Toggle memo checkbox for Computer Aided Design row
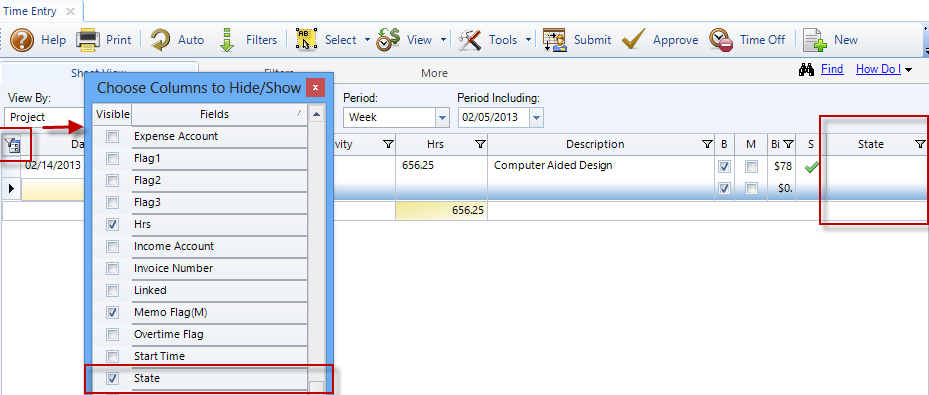929x395 pixels. pyautogui.click(x=751, y=167)
